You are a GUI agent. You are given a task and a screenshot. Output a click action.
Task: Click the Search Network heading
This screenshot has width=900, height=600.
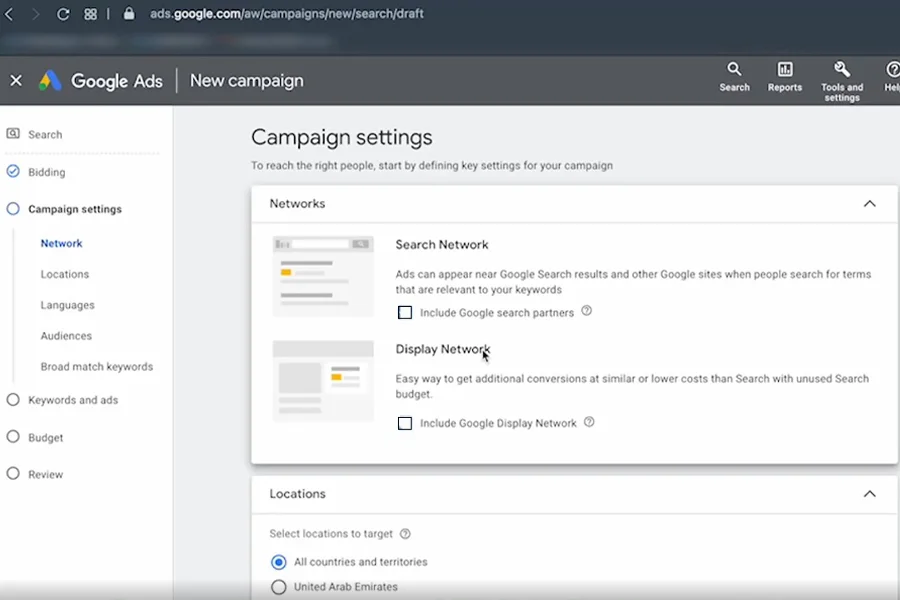(441, 245)
